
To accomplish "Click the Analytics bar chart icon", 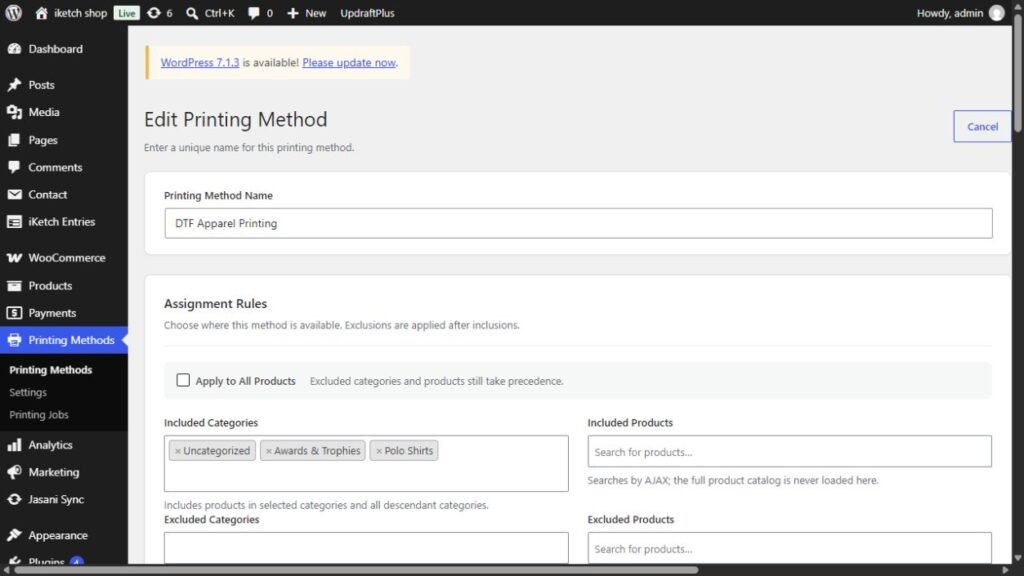I will pyautogui.click(x=14, y=445).
